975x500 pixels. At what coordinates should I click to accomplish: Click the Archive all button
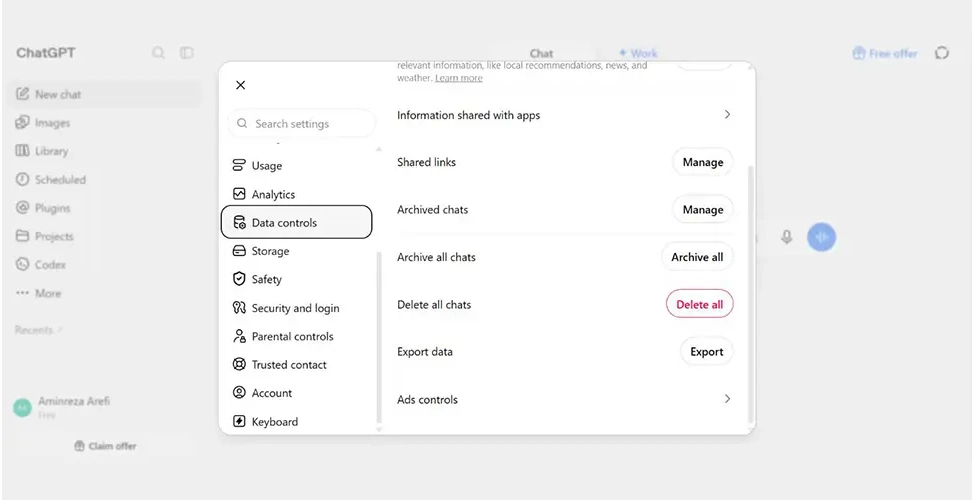(x=697, y=257)
